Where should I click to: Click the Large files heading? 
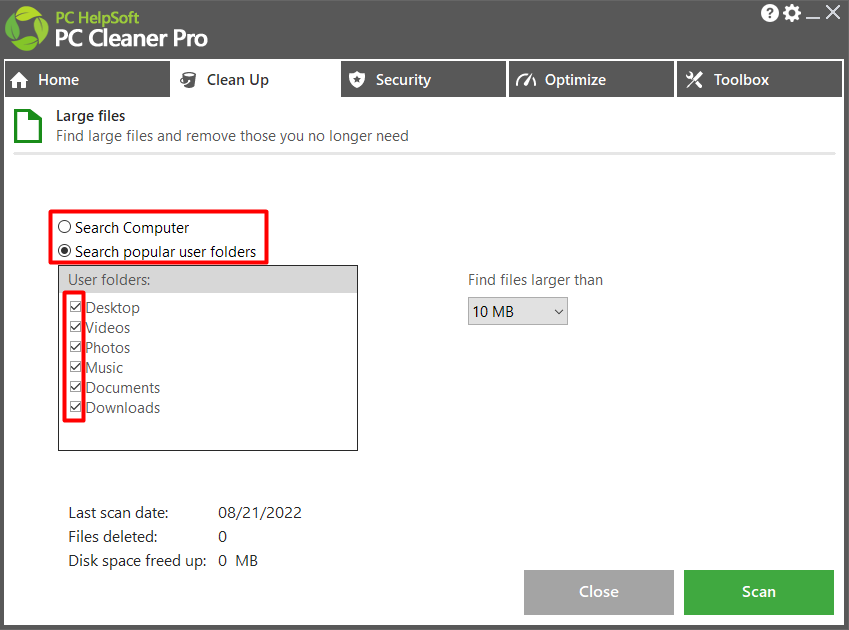pos(90,116)
